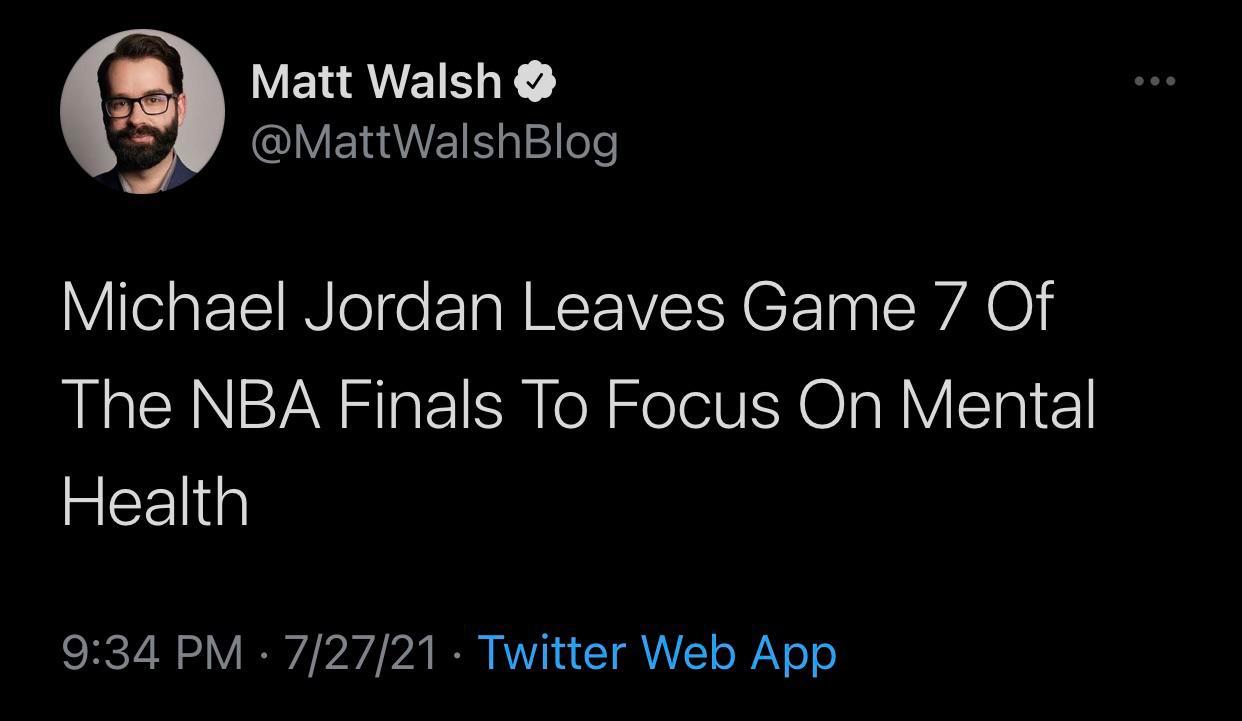Image resolution: width=1242 pixels, height=721 pixels.
Task: Click the word "Health" on the last line
Action: 155,501
